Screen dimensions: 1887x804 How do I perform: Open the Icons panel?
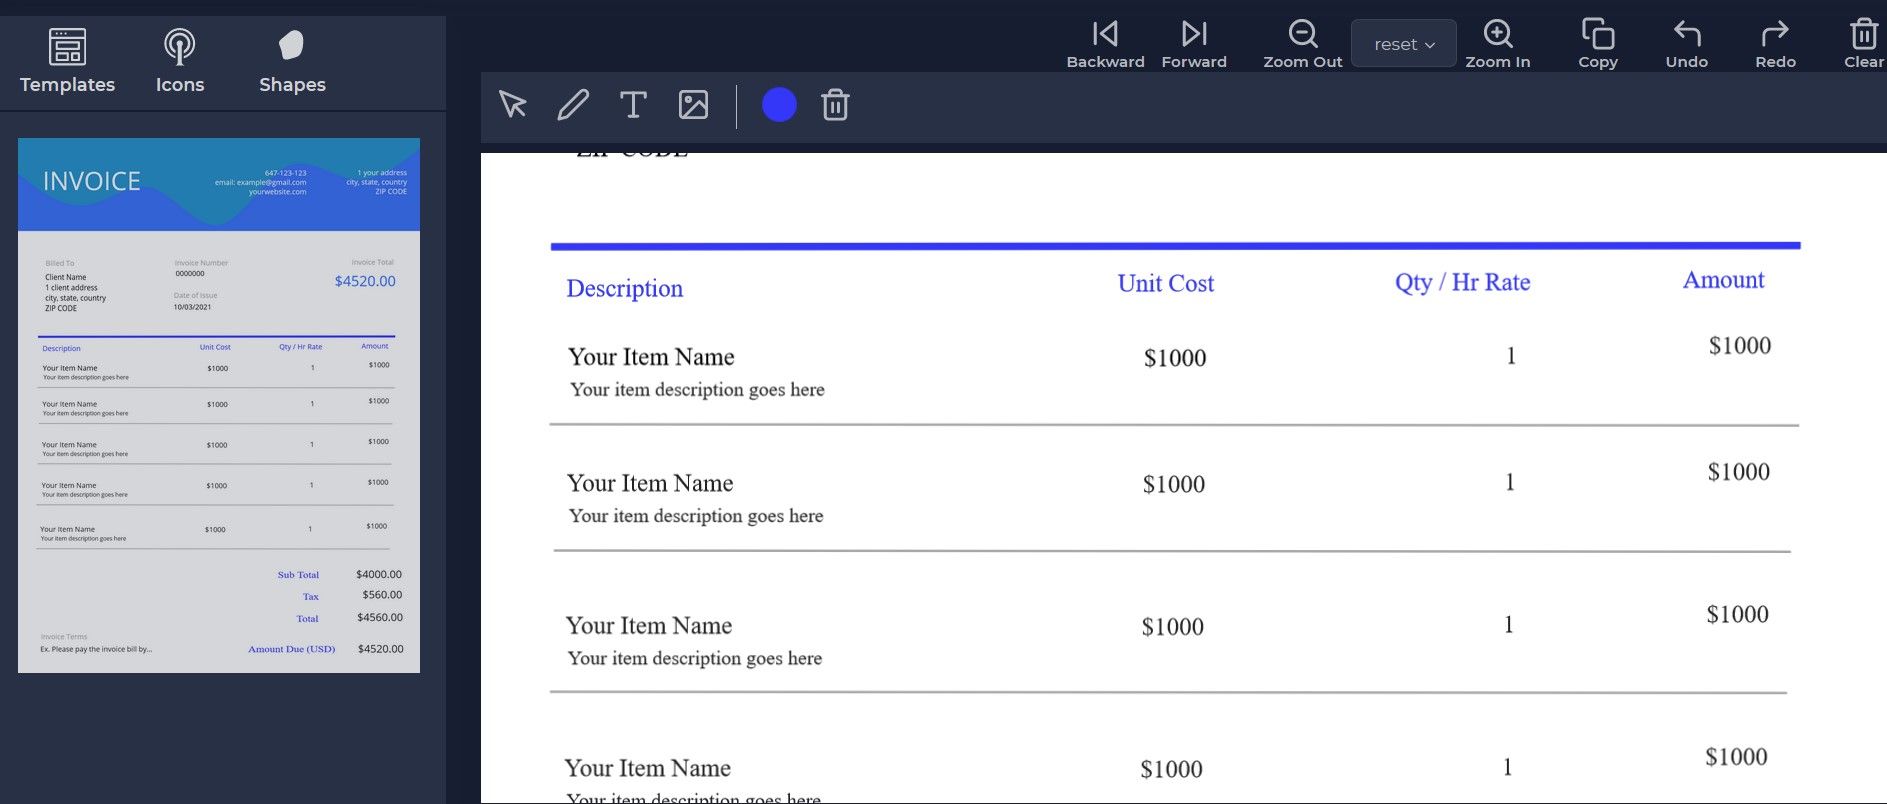point(180,60)
